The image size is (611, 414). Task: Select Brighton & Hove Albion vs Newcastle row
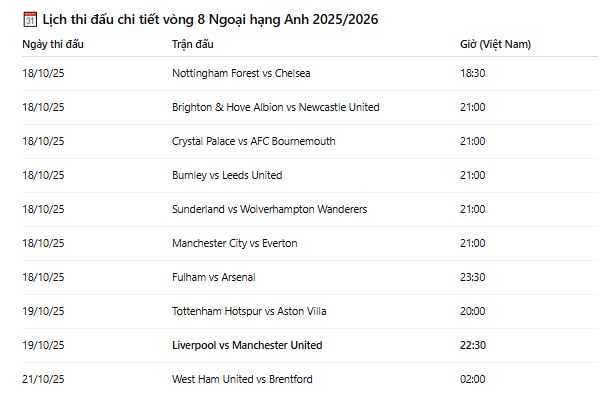275,107
